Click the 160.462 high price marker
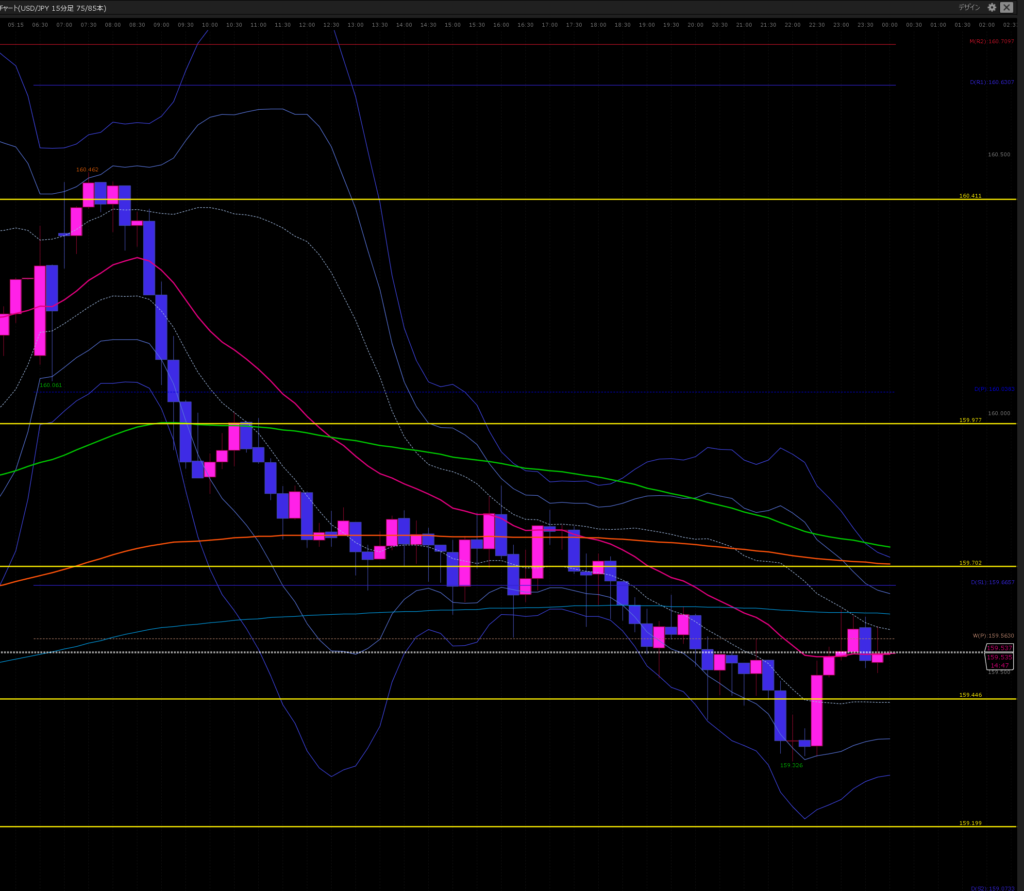Image resolution: width=1024 pixels, height=891 pixels. point(87,169)
